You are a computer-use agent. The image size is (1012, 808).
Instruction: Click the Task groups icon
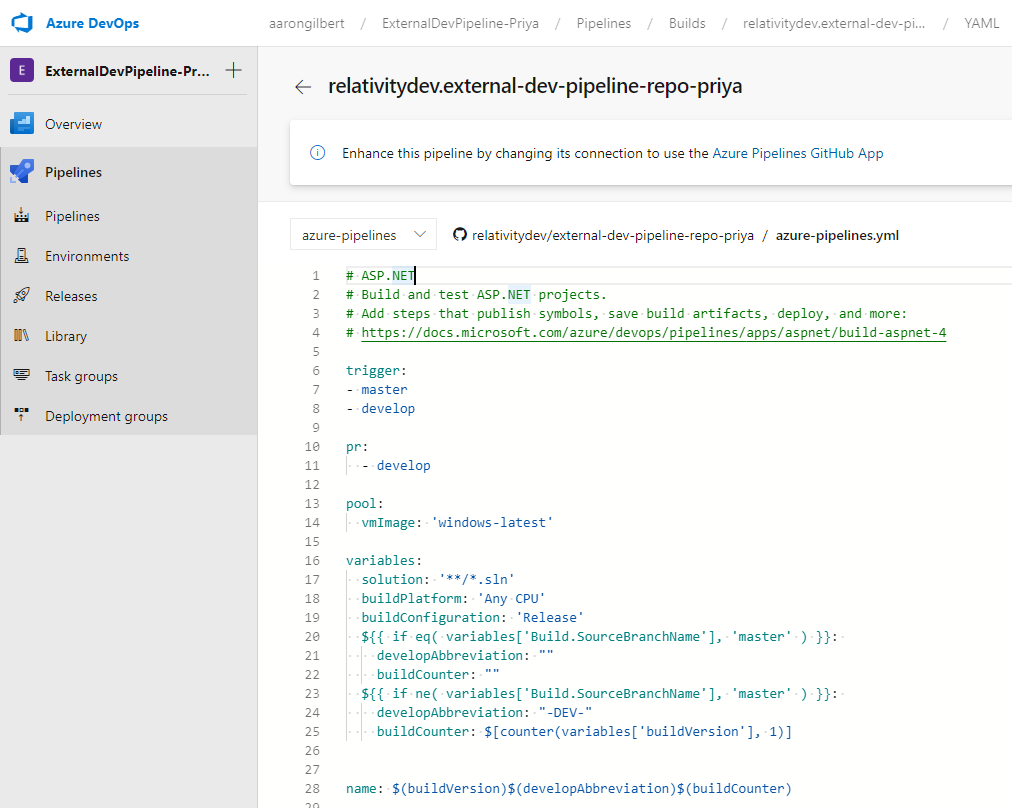22,374
